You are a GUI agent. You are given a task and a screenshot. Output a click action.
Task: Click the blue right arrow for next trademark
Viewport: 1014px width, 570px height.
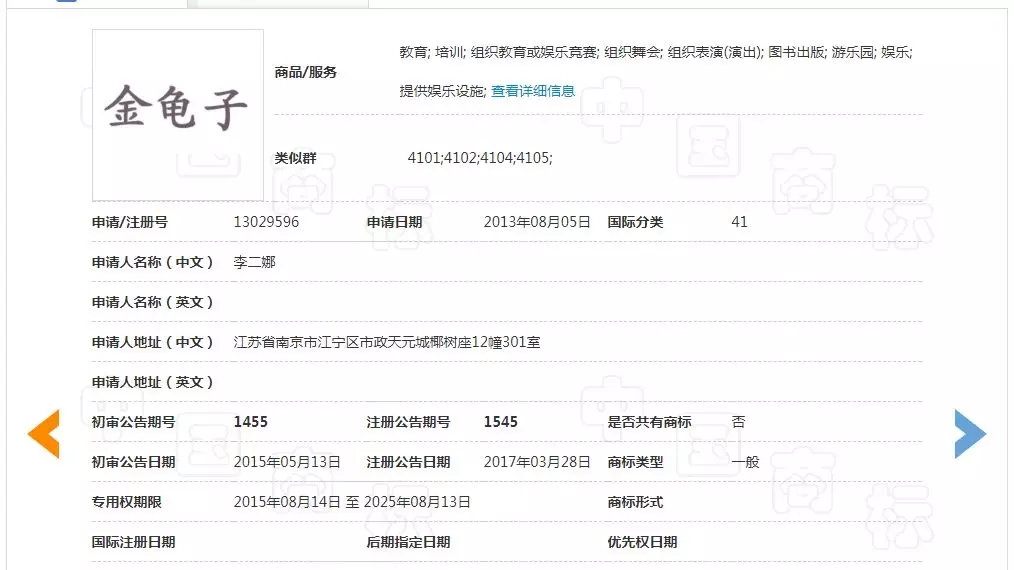(x=970, y=434)
